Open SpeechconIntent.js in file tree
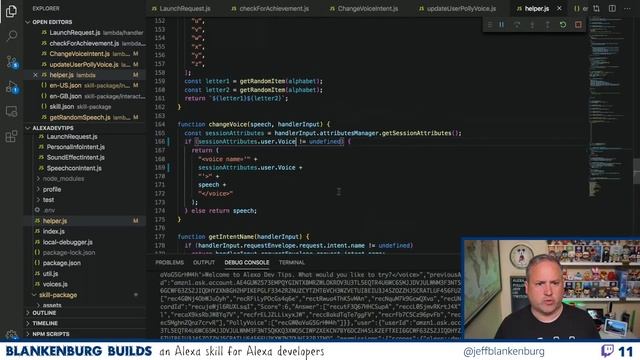The image size is (640, 360). click(x=74, y=168)
